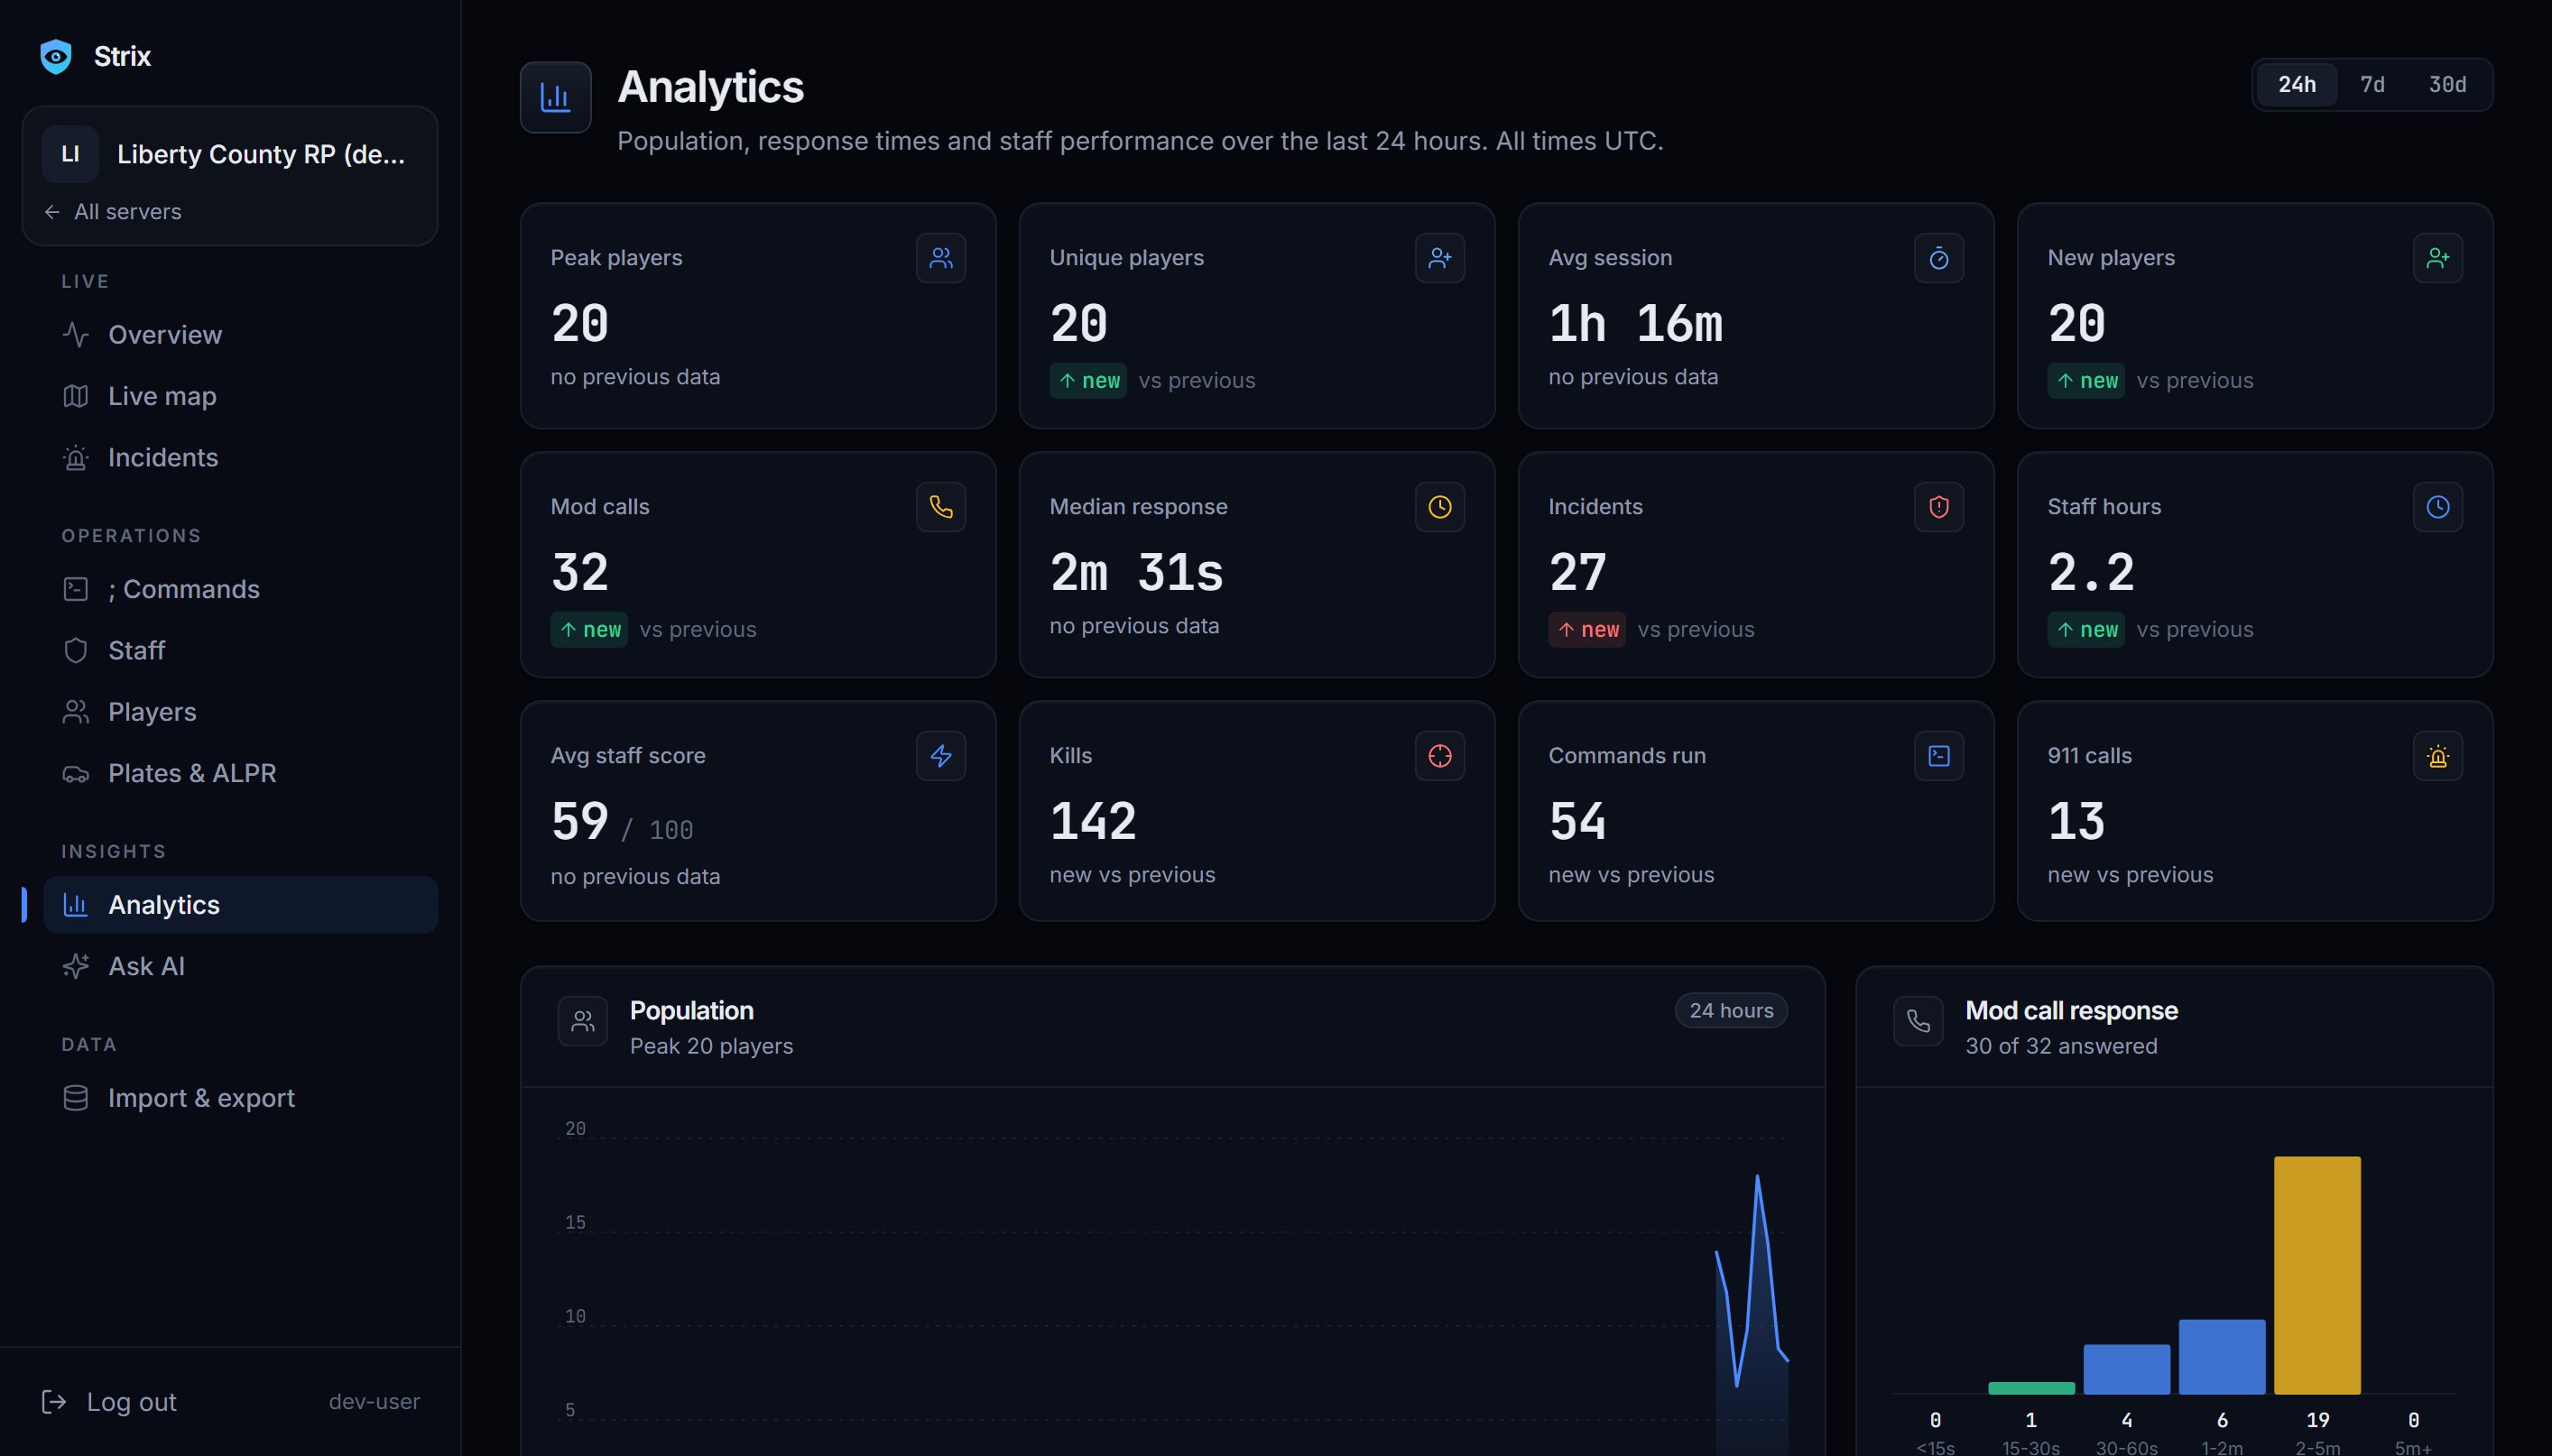2552x1456 pixels.
Task: Click the Population chart people icon
Action: coord(583,1021)
